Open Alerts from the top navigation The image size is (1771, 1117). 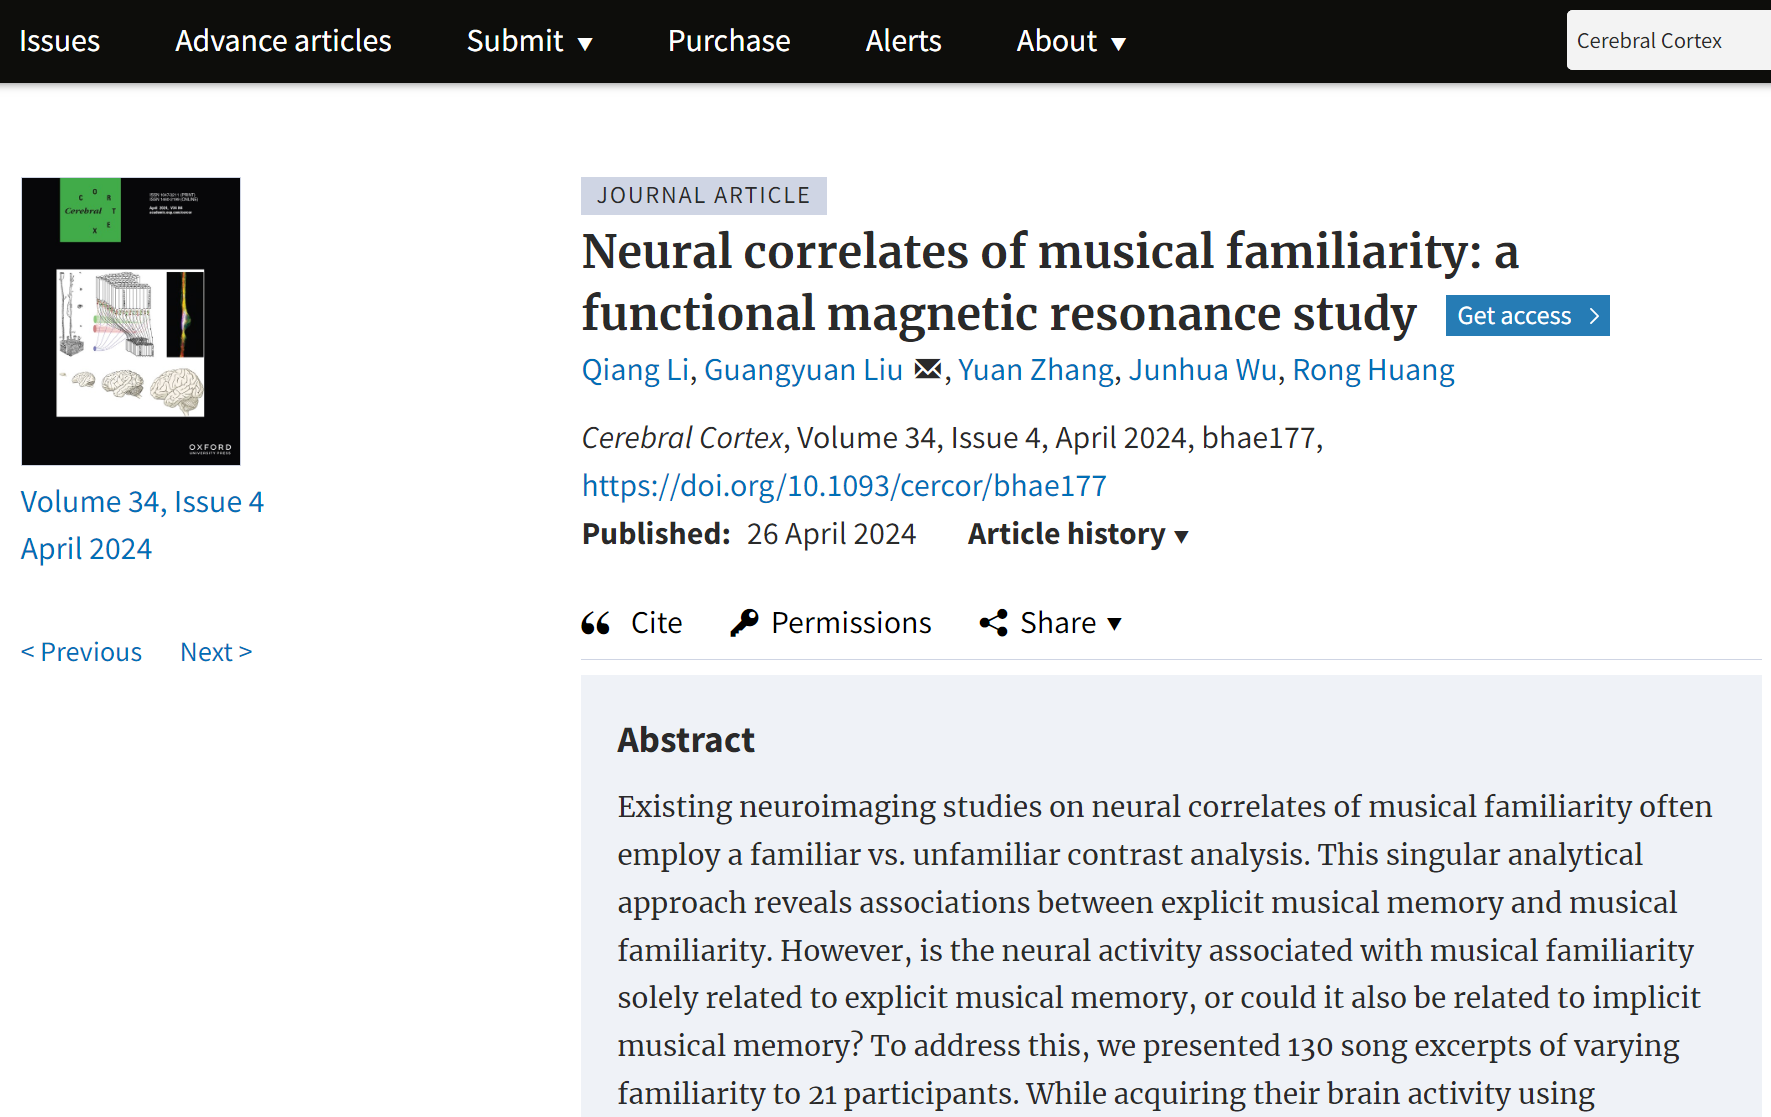(x=903, y=41)
